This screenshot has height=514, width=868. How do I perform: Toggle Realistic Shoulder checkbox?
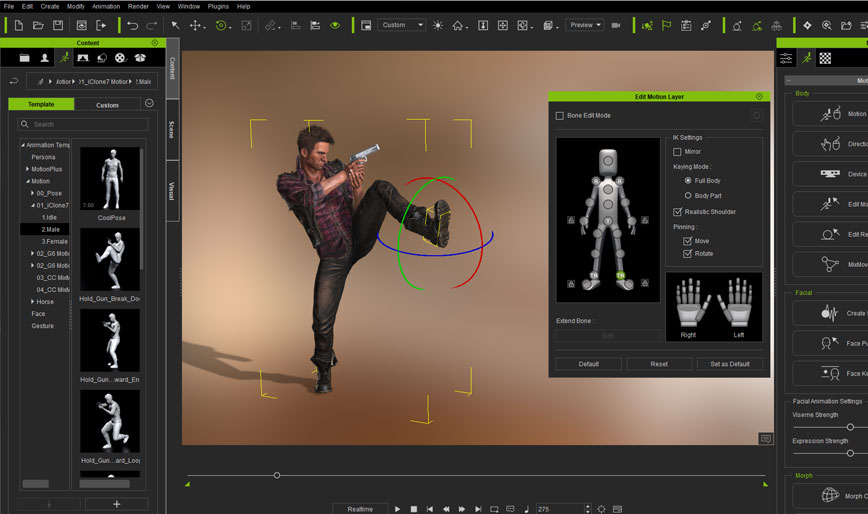pos(677,211)
